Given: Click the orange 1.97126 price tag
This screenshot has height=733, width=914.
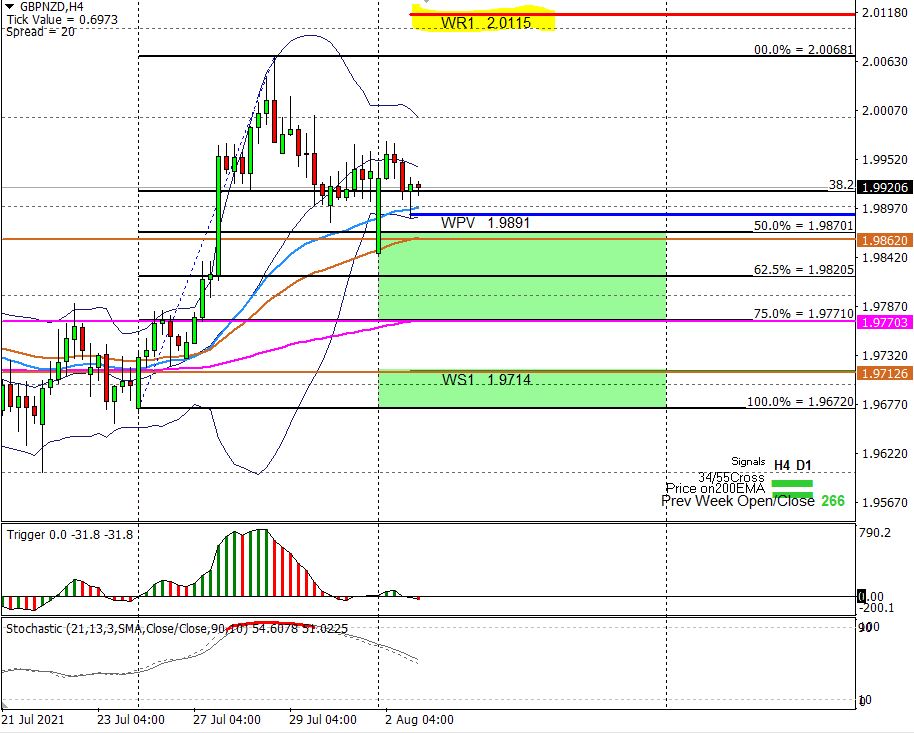Looking at the screenshot, I should 884,373.
